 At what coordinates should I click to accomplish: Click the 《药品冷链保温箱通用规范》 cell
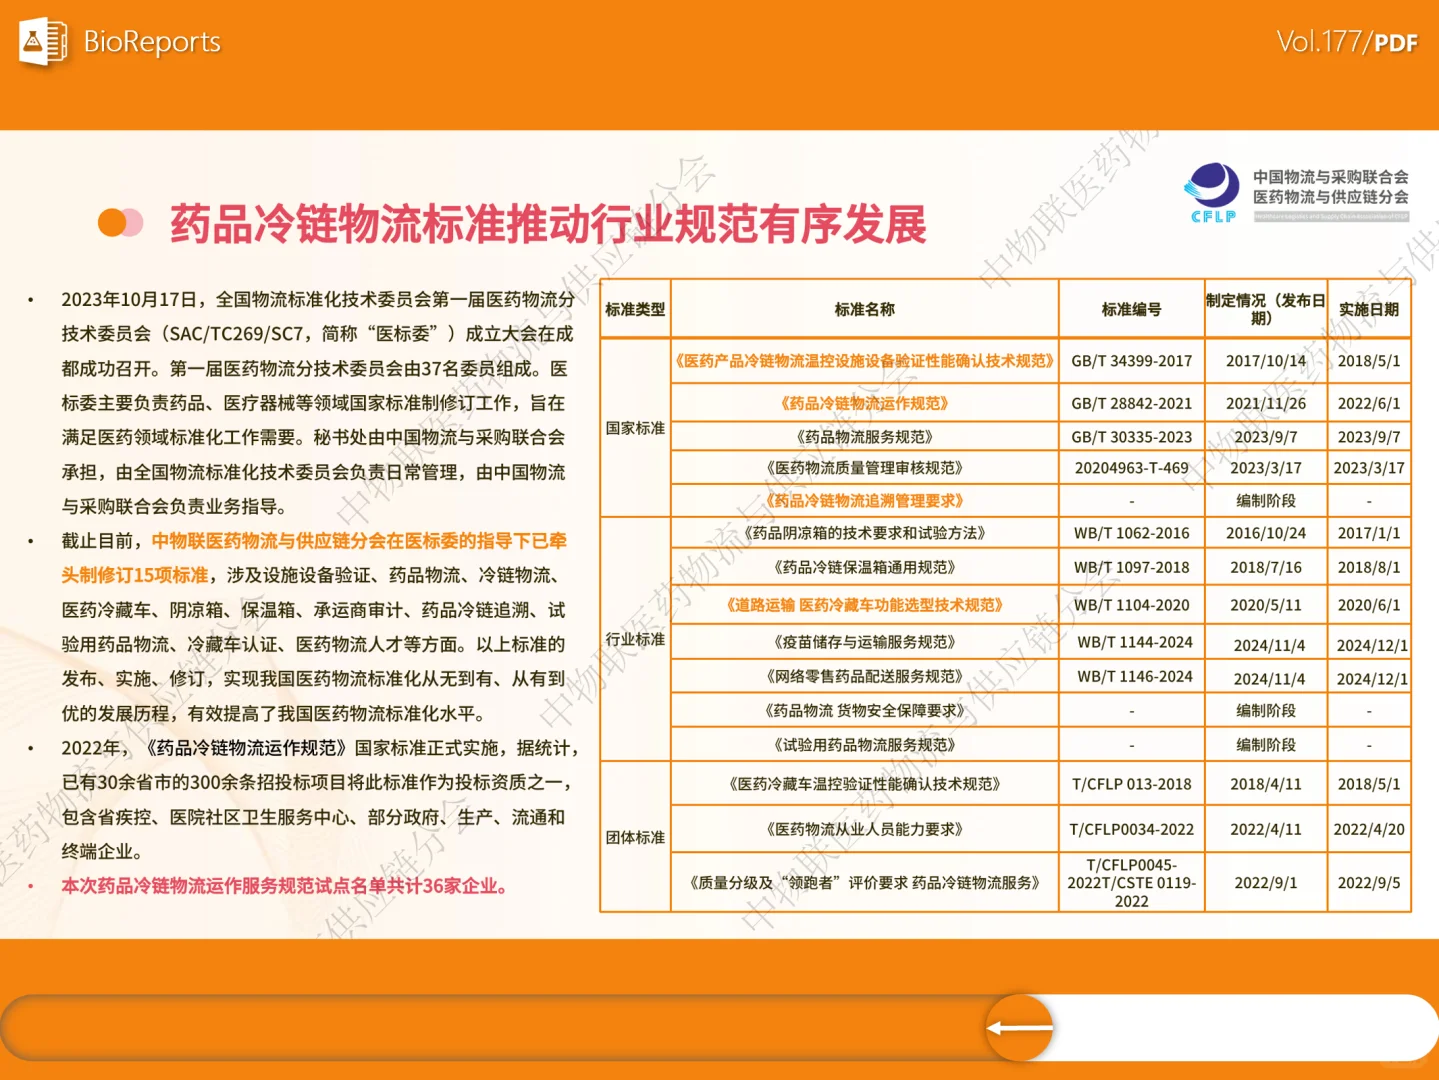(x=865, y=567)
